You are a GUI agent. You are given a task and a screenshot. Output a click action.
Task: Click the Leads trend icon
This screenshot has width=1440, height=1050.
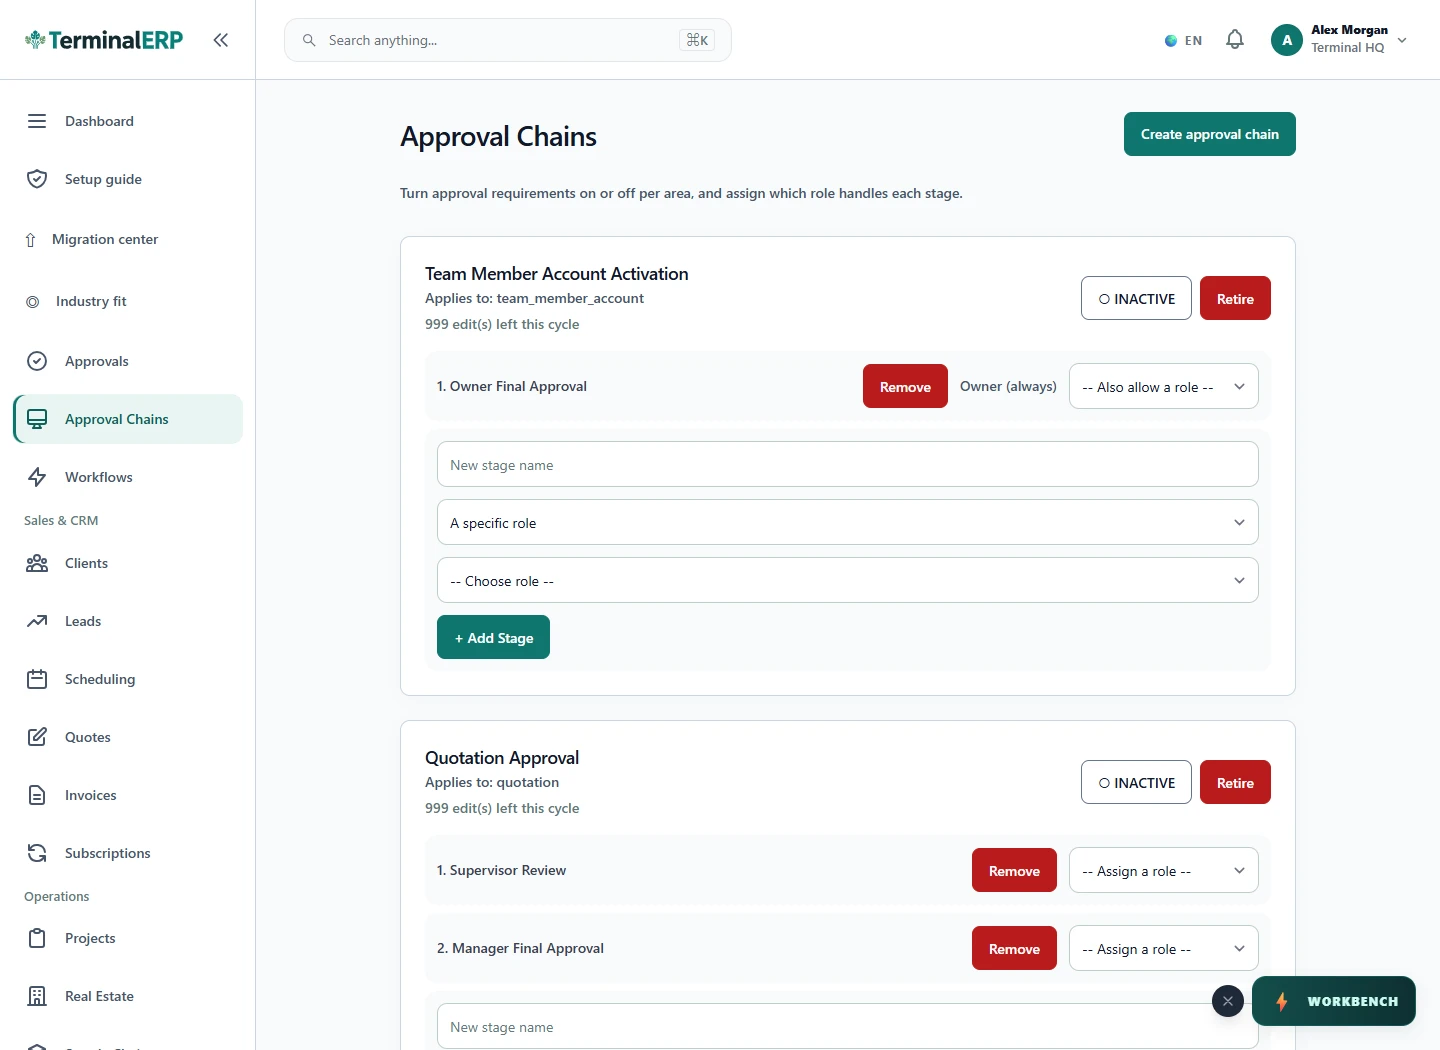click(x=37, y=621)
